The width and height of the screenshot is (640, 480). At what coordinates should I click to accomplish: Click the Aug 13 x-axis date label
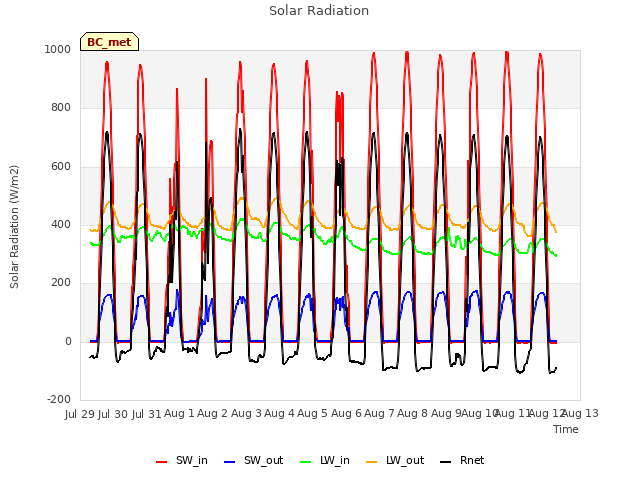click(x=582, y=414)
